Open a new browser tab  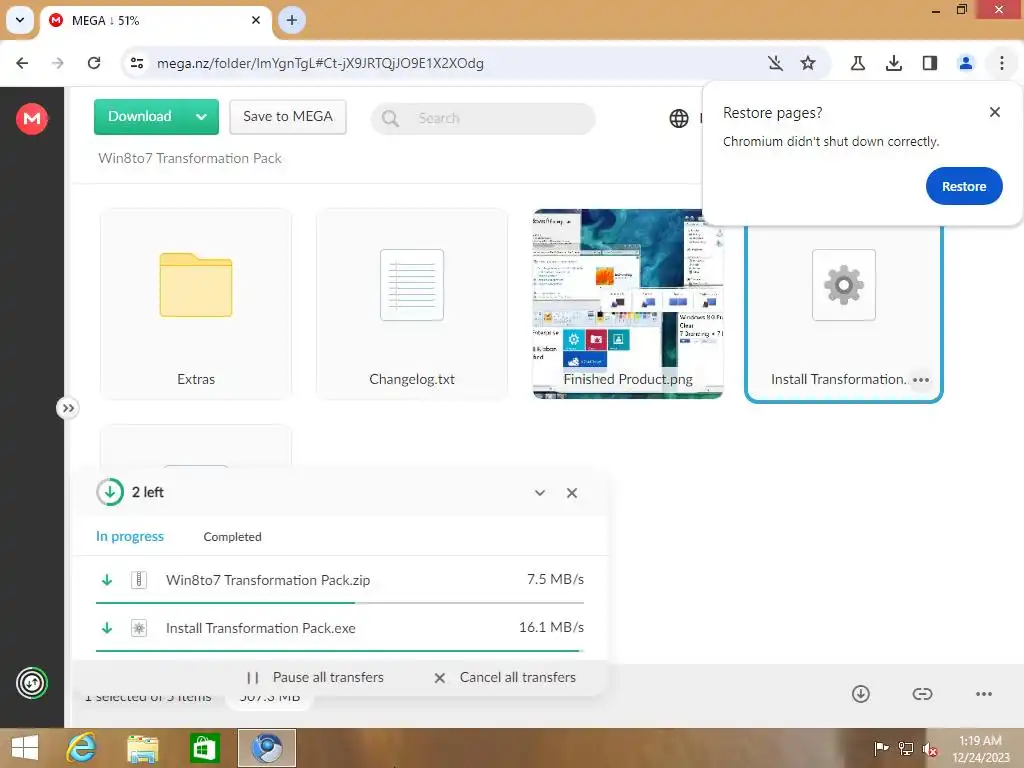[x=291, y=20]
